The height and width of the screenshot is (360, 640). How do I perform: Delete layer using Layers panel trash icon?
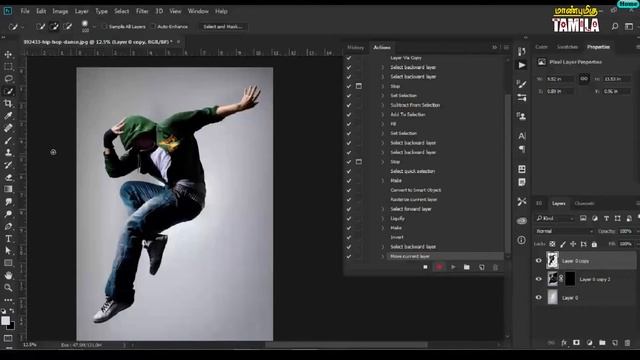coord(627,343)
